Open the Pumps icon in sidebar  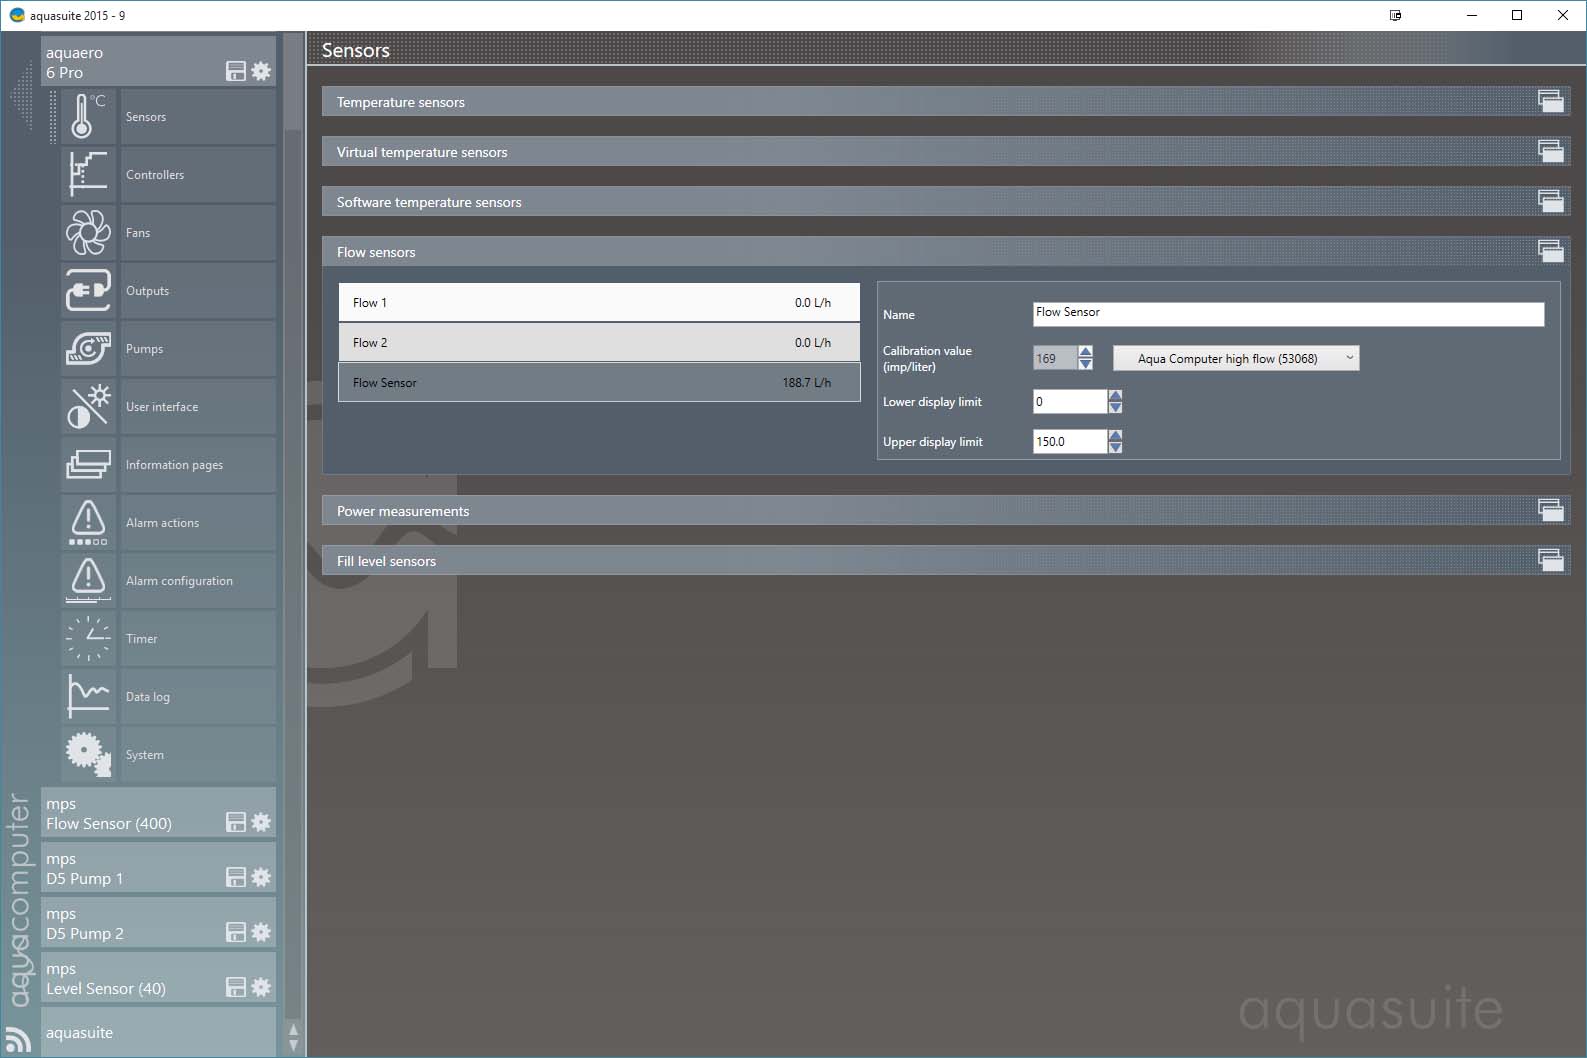[x=88, y=349]
